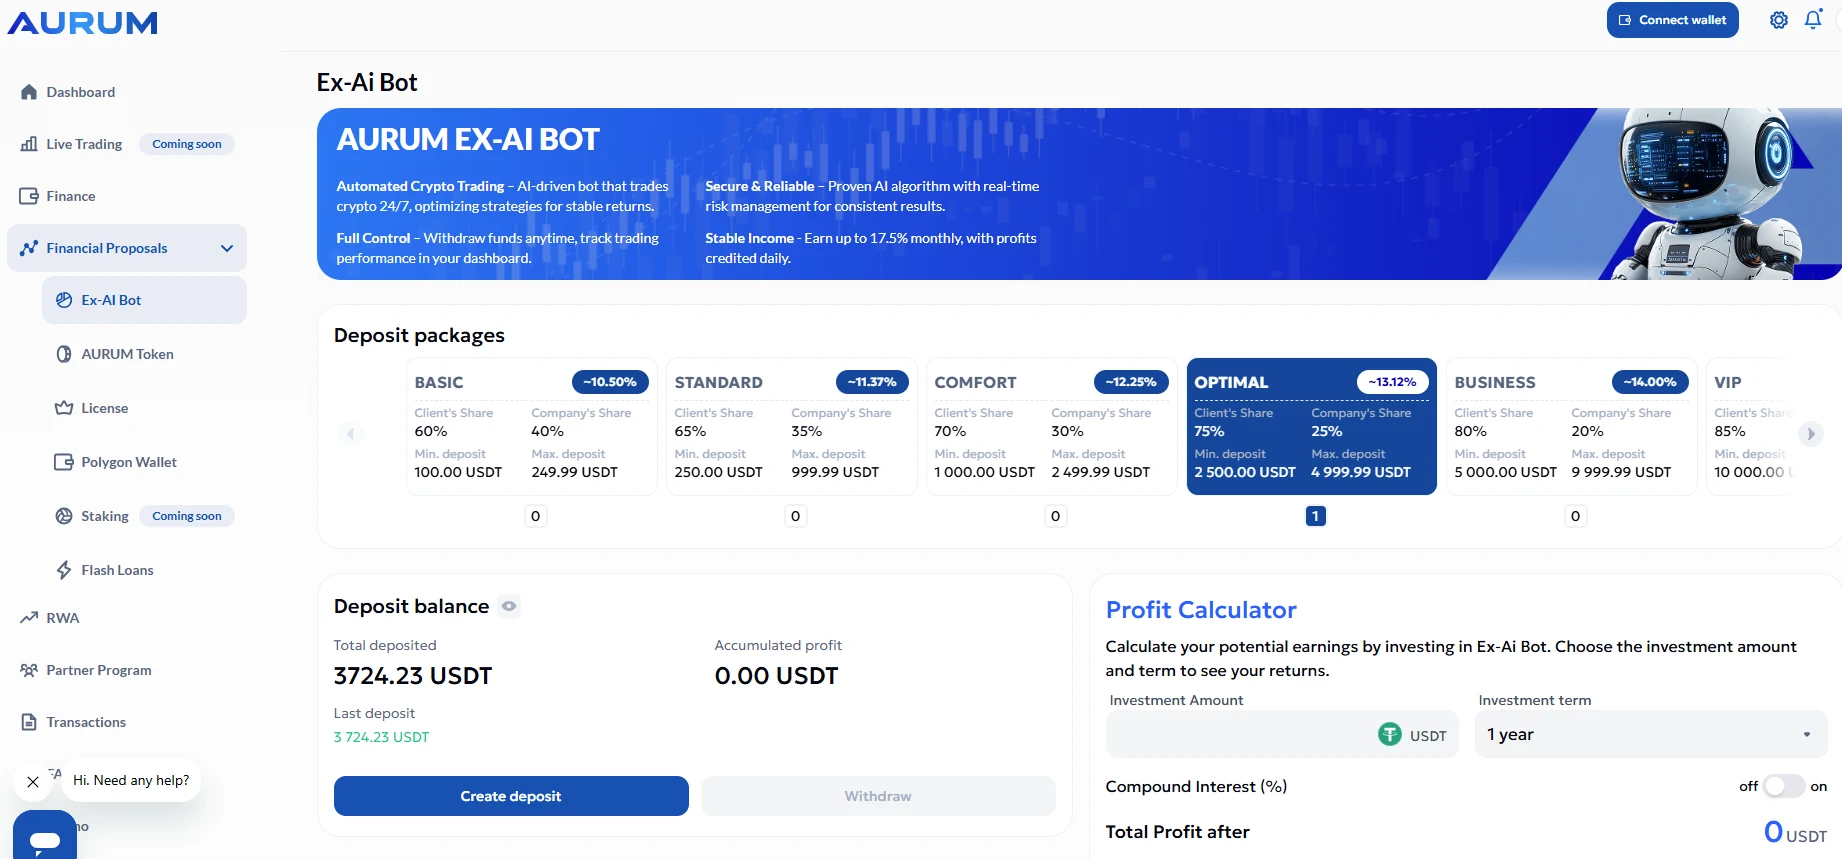Open License submenu item

coord(104,408)
